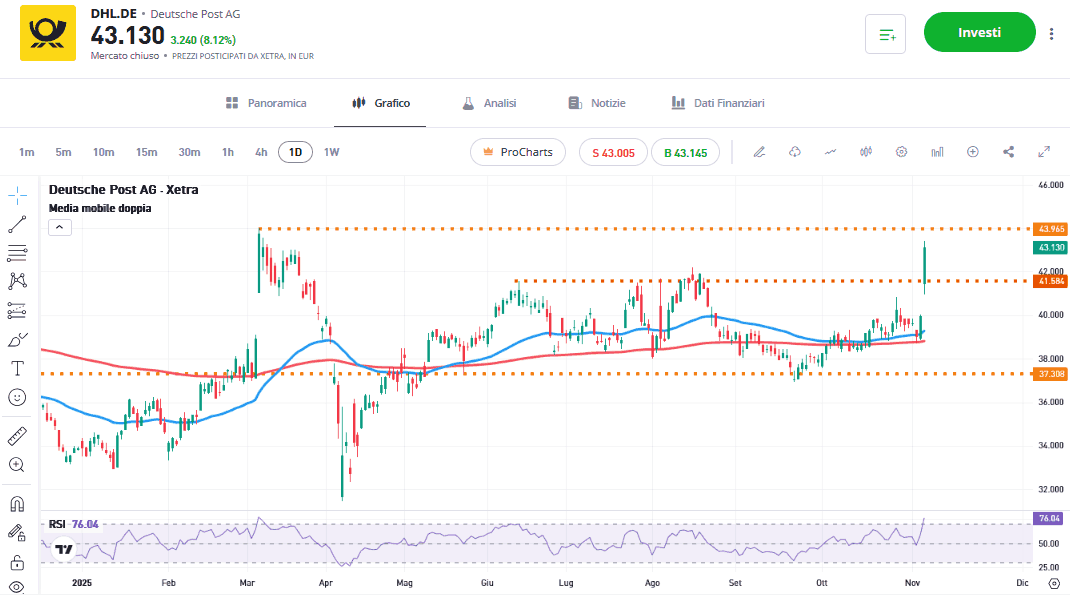Image resolution: width=1070 pixels, height=604 pixels.
Task: Choose the text annotation tool
Action: pyautogui.click(x=17, y=368)
